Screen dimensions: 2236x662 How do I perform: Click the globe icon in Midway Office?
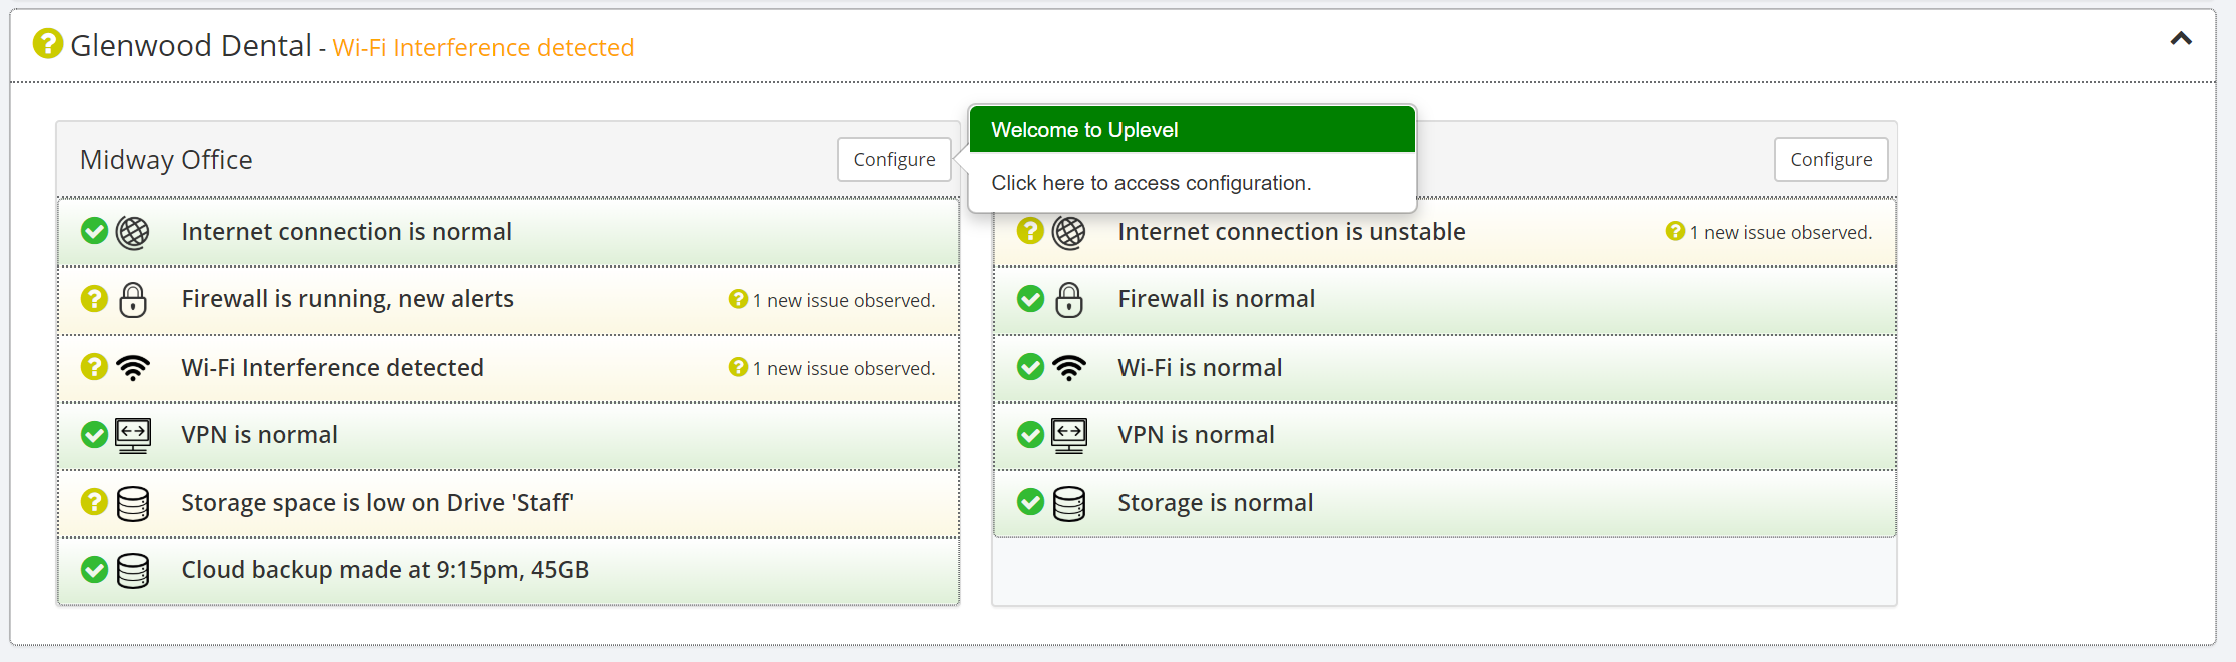click(133, 232)
